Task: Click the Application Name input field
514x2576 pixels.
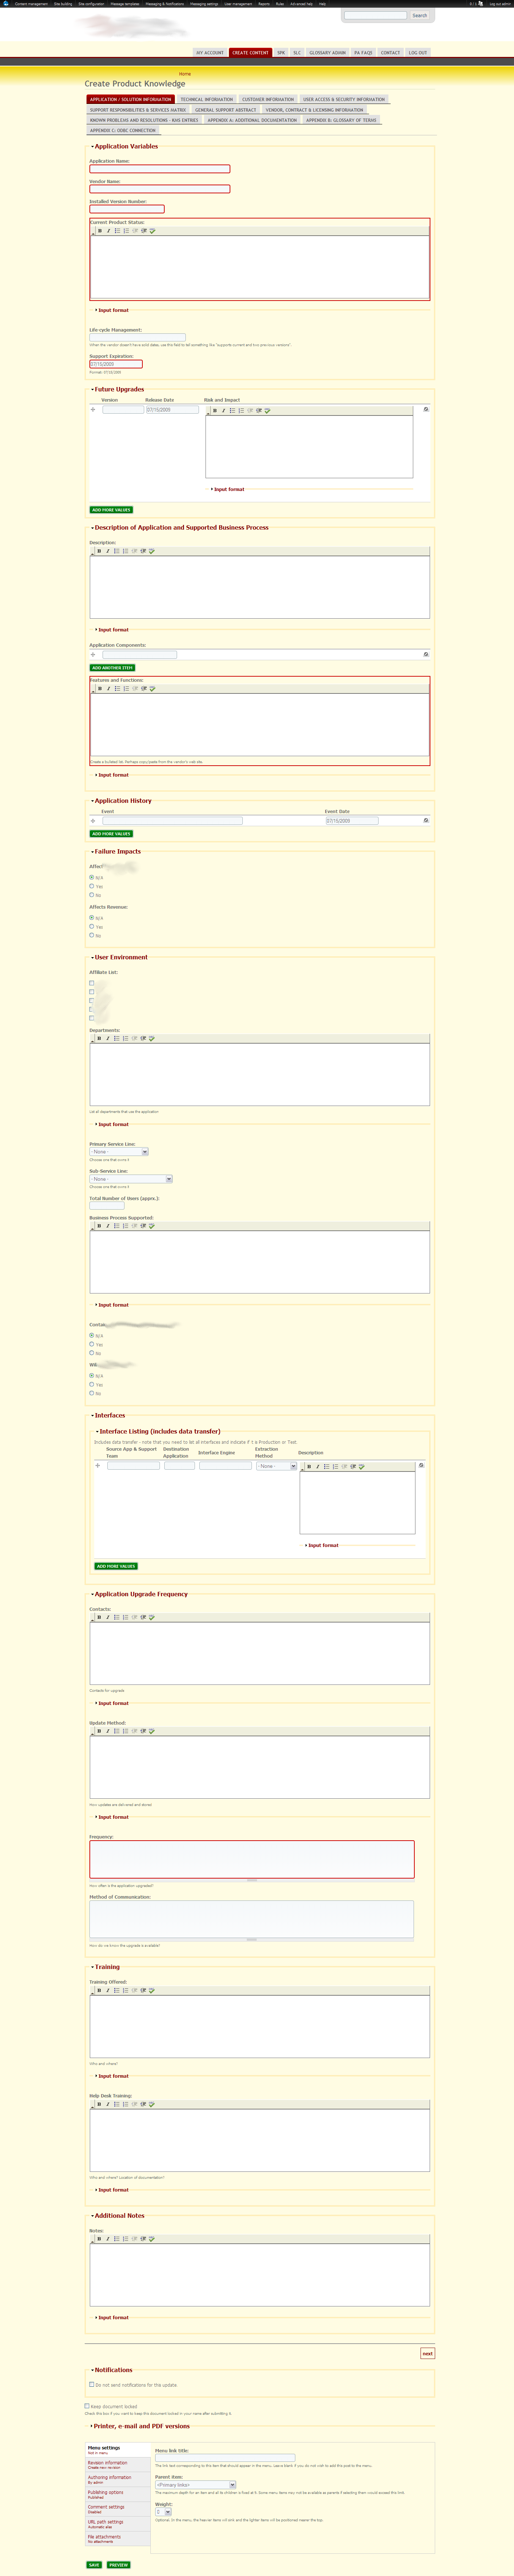Action: [160, 169]
